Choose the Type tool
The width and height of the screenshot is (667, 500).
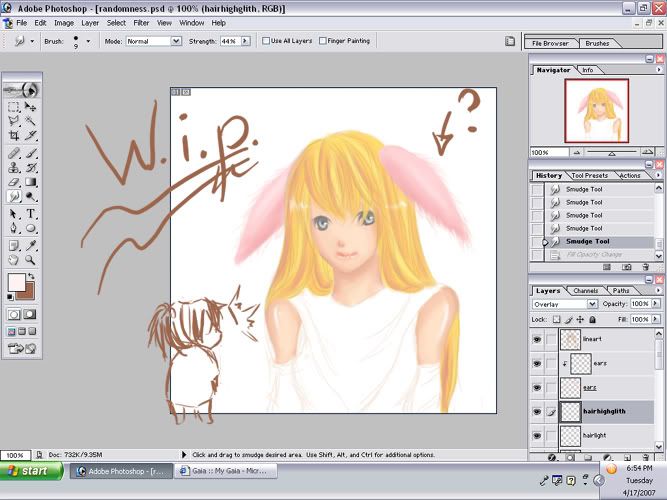[31, 213]
